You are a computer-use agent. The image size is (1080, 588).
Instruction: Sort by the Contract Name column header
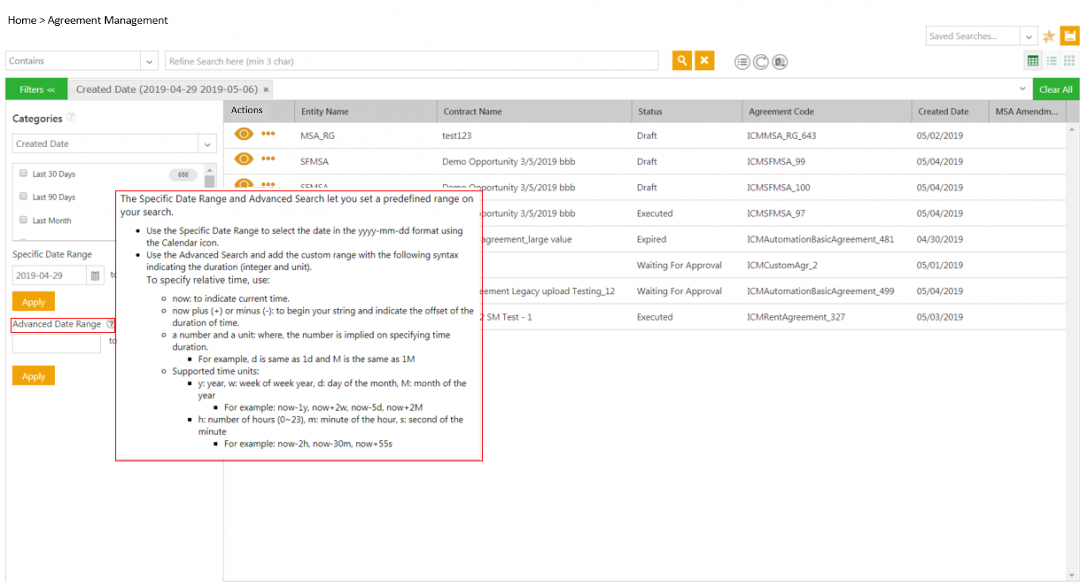472,112
